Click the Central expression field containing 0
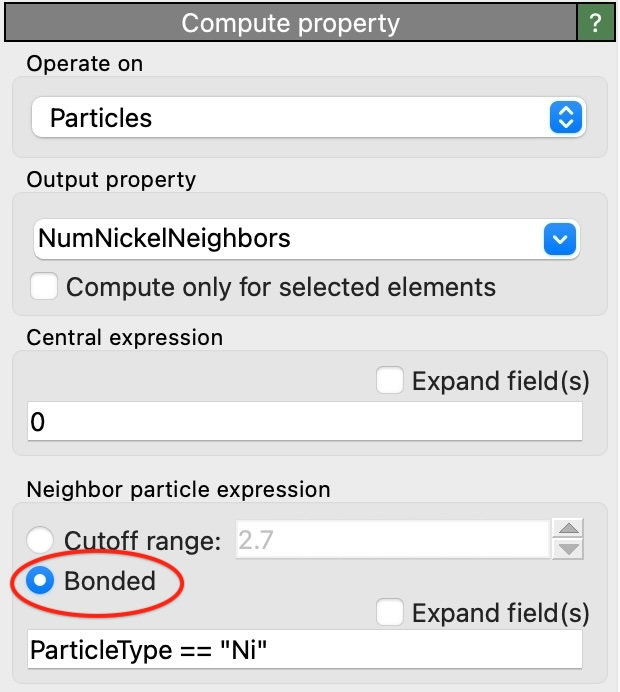The image size is (620, 692). (304, 423)
